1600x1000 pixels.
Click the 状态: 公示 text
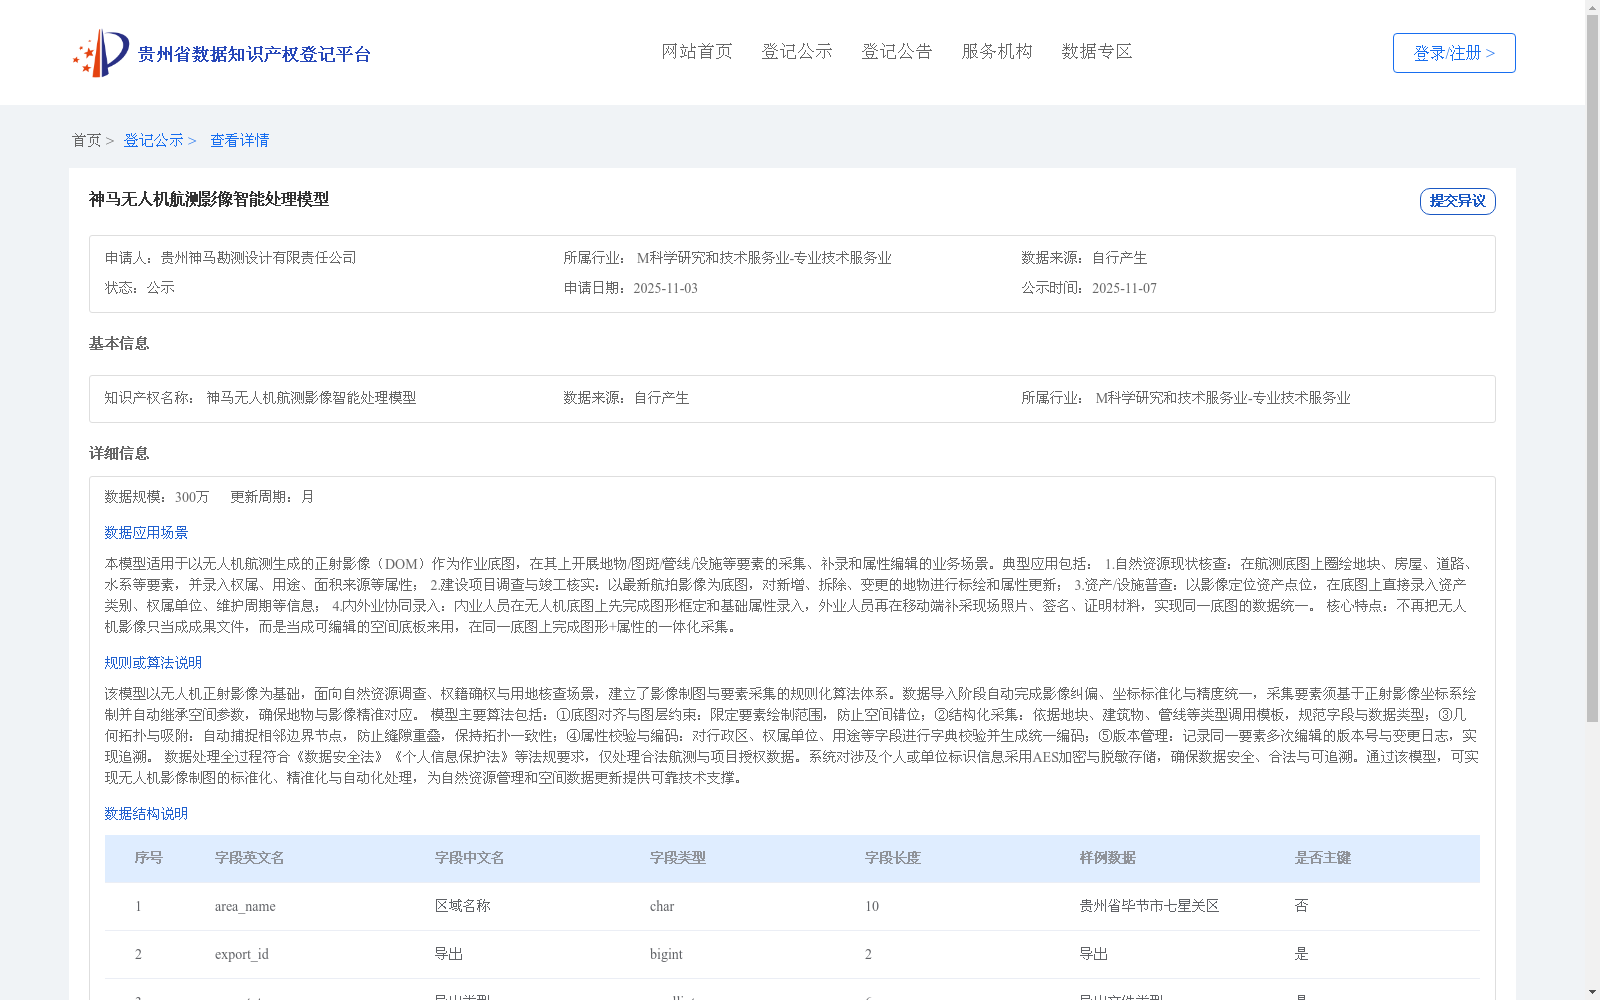(x=140, y=288)
